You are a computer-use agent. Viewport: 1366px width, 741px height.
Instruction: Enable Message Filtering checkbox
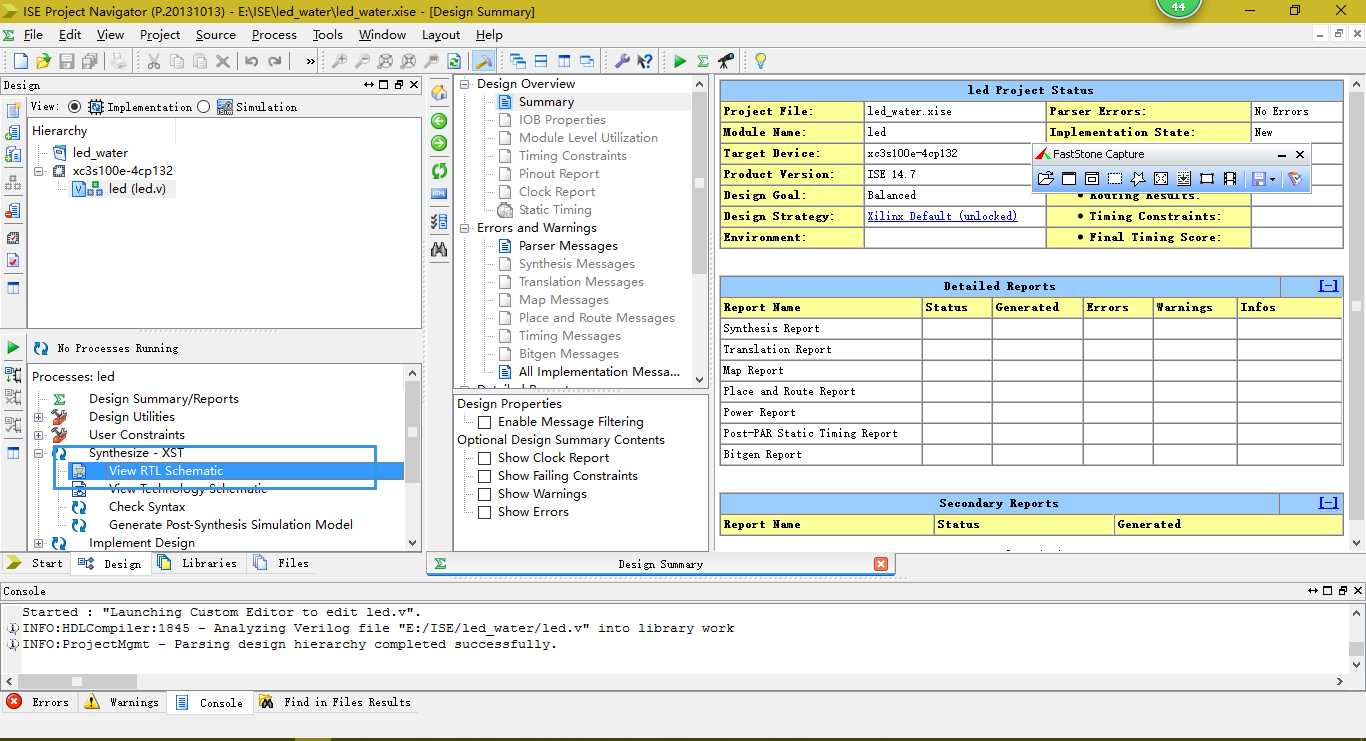[x=484, y=422]
